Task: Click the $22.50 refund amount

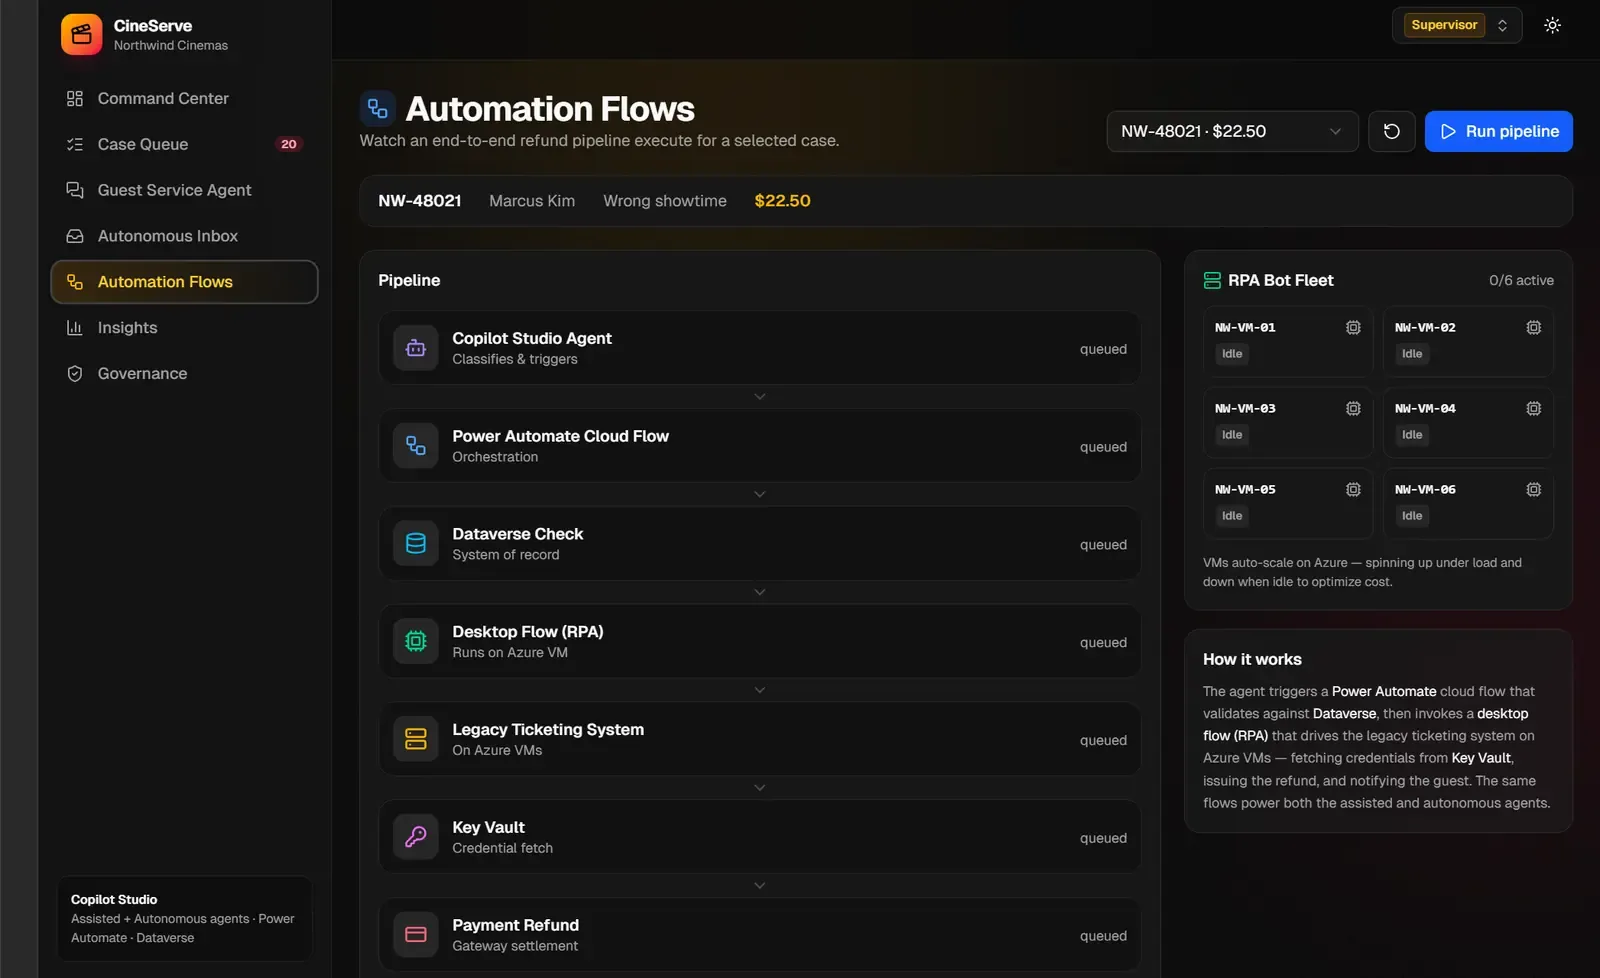Action: pyautogui.click(x=782, y=201)
